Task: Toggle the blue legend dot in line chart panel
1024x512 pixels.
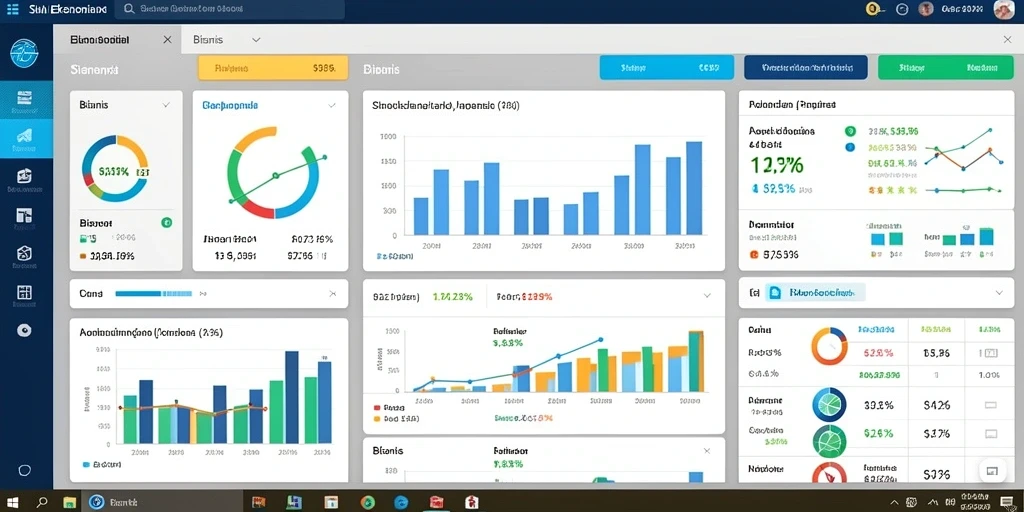Action: click(850, 148)
